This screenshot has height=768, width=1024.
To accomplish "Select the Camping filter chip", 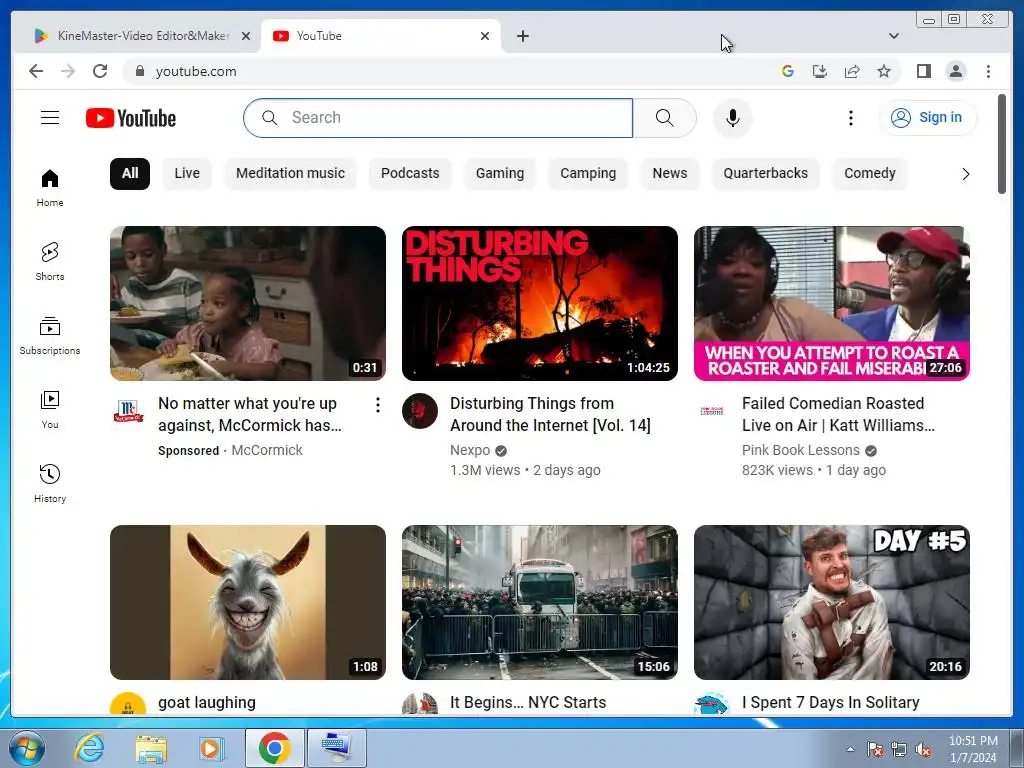I will [x=588, y=174].
